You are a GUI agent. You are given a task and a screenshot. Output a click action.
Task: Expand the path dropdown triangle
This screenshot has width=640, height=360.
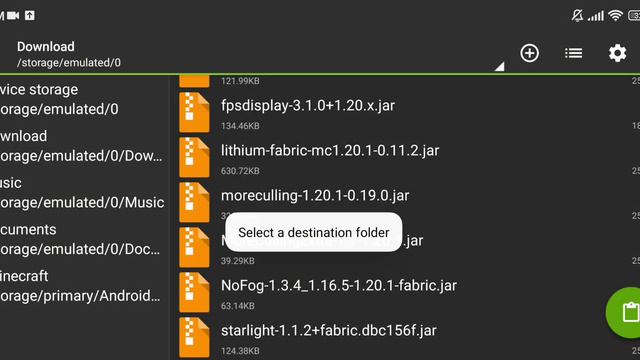tap(500, 67)
